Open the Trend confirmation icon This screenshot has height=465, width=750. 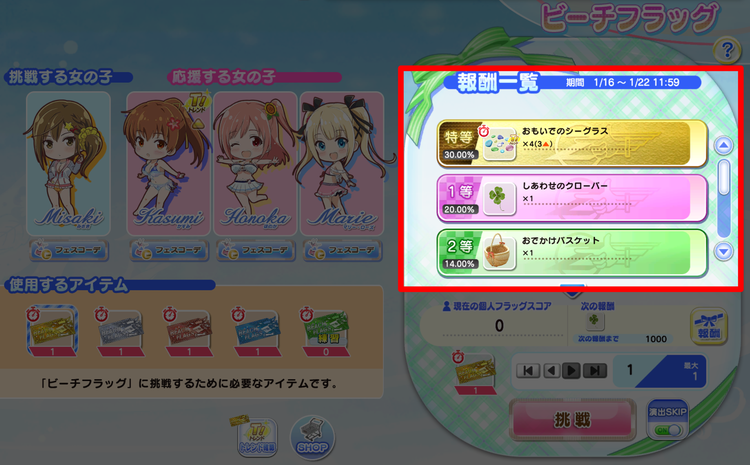(x=257, y=436)
